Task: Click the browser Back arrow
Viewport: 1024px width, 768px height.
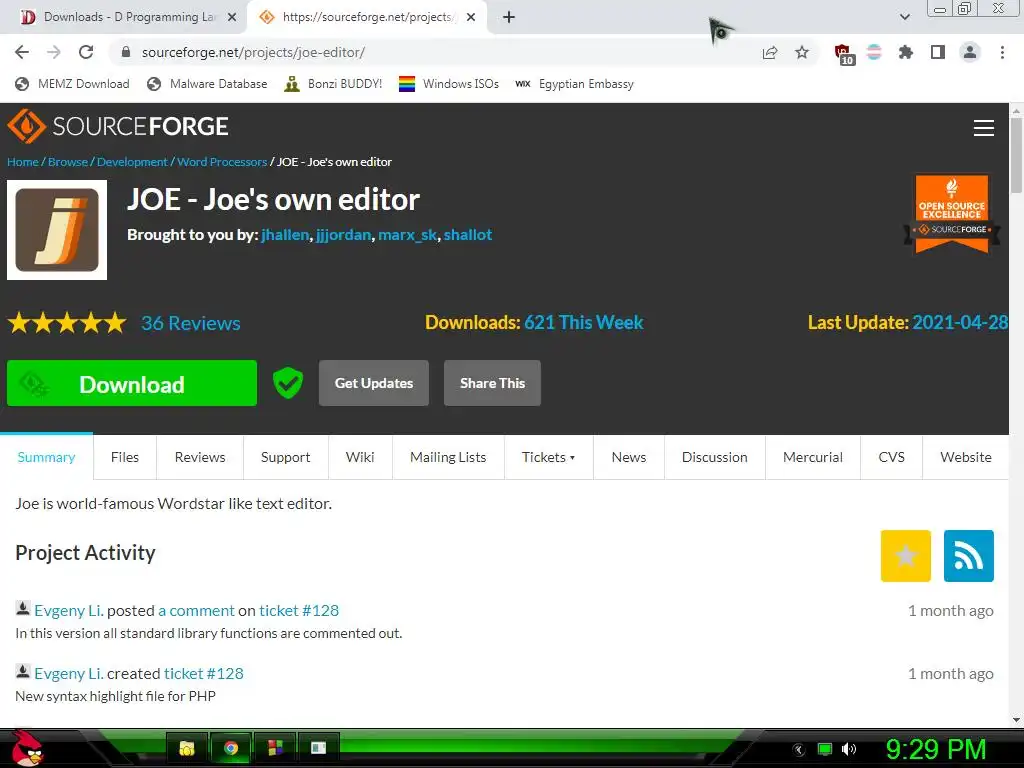Action: pos(22,52)
